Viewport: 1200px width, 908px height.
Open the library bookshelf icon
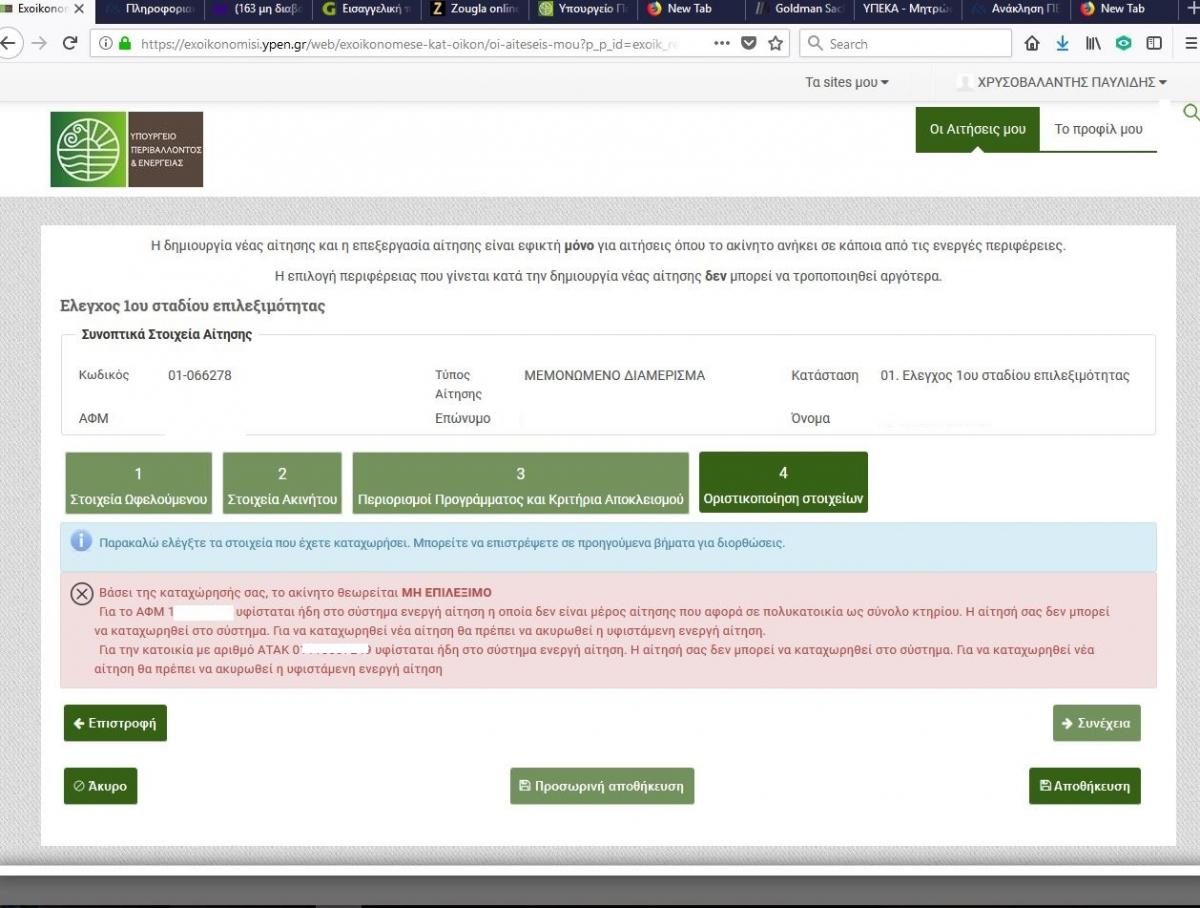tap(1093, 44)
